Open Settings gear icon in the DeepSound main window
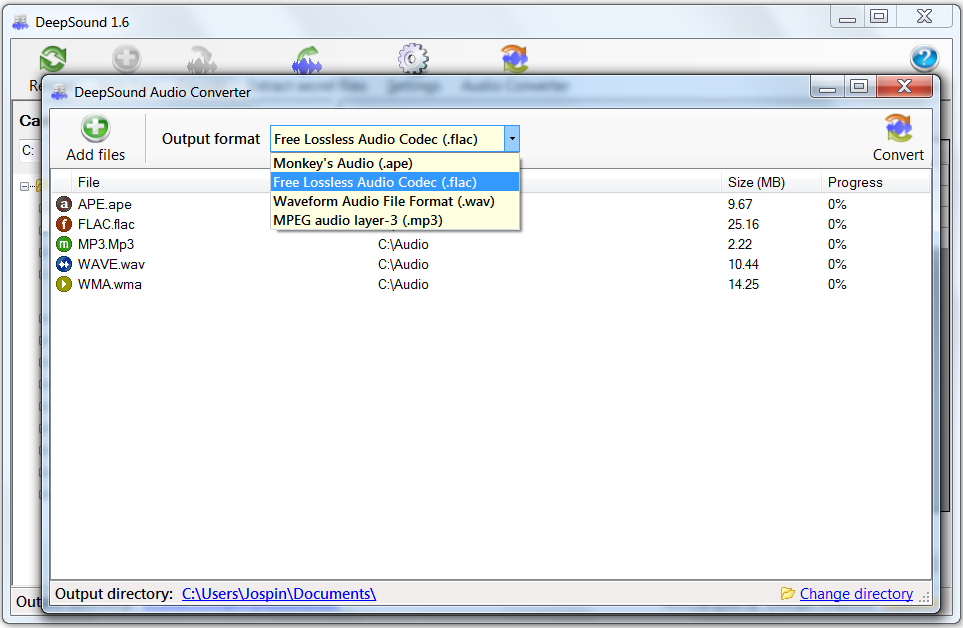Viewport: 963px width, 628px height. 413,59
